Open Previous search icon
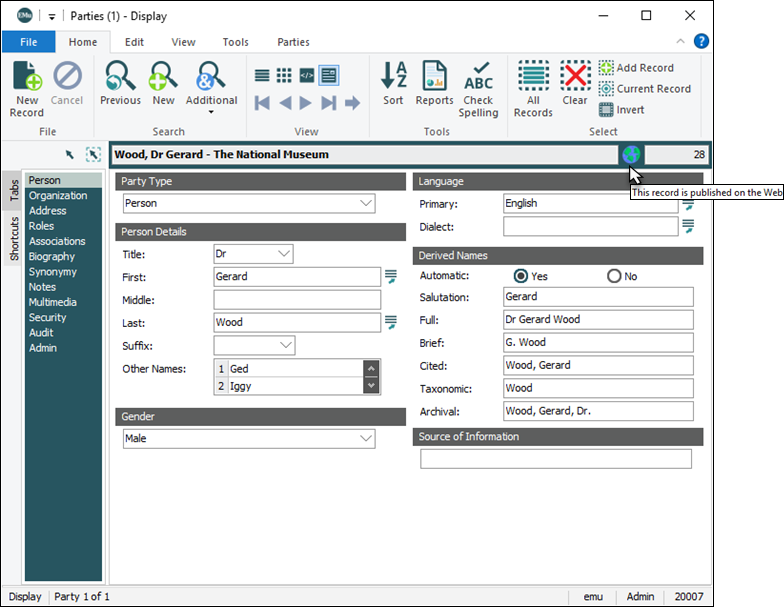 click(120, 82)
